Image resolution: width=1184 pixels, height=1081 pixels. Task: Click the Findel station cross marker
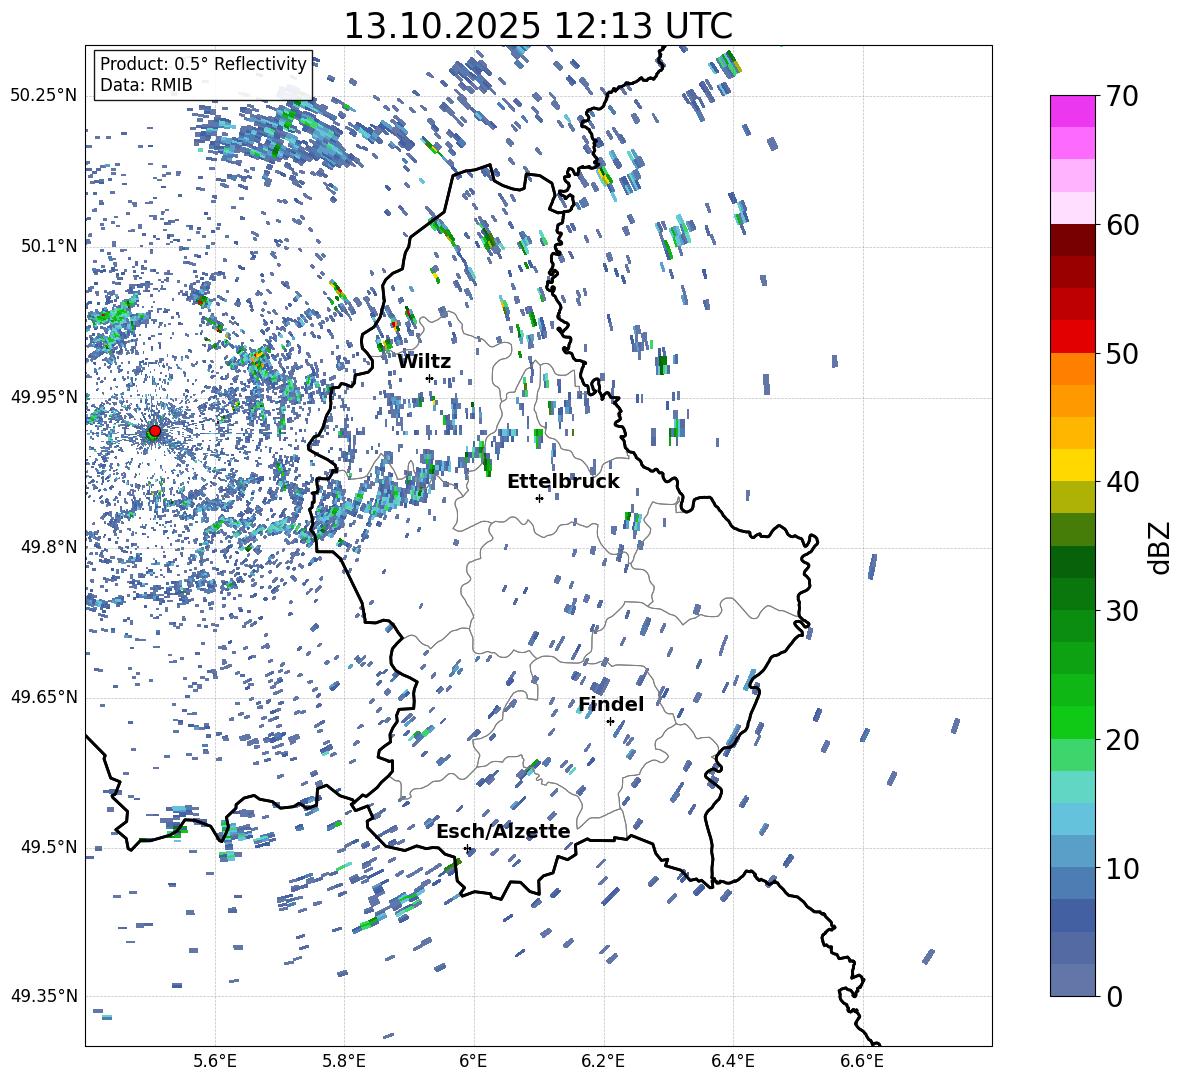click(610, 721)
